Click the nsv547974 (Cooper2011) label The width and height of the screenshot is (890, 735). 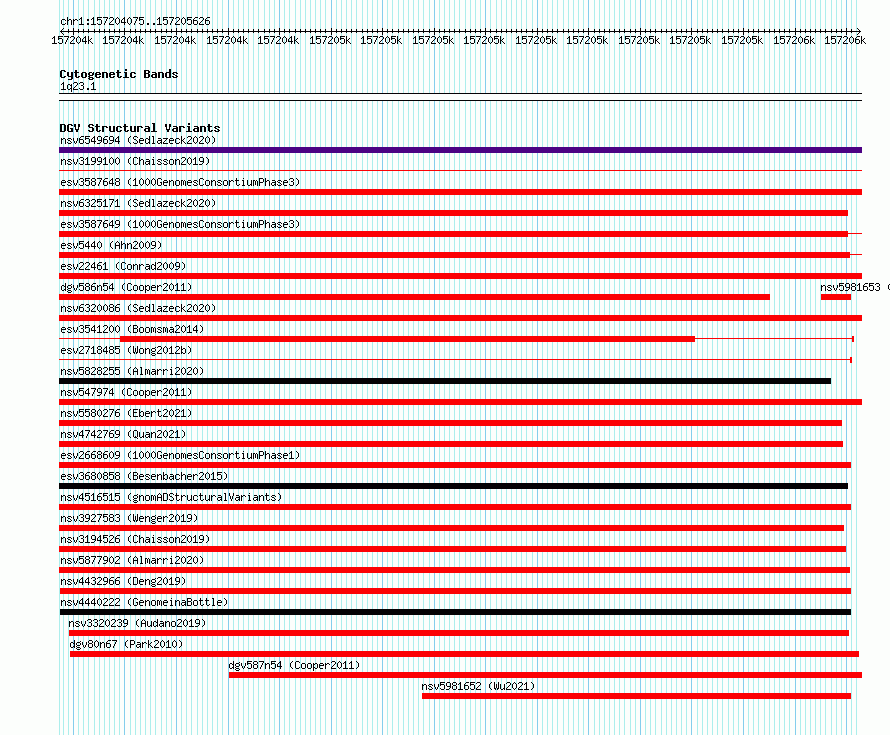pos(126,392)
